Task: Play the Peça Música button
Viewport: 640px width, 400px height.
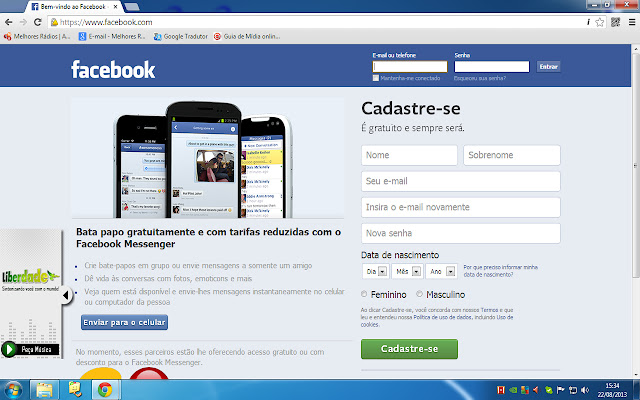Action: click(30, 349)
